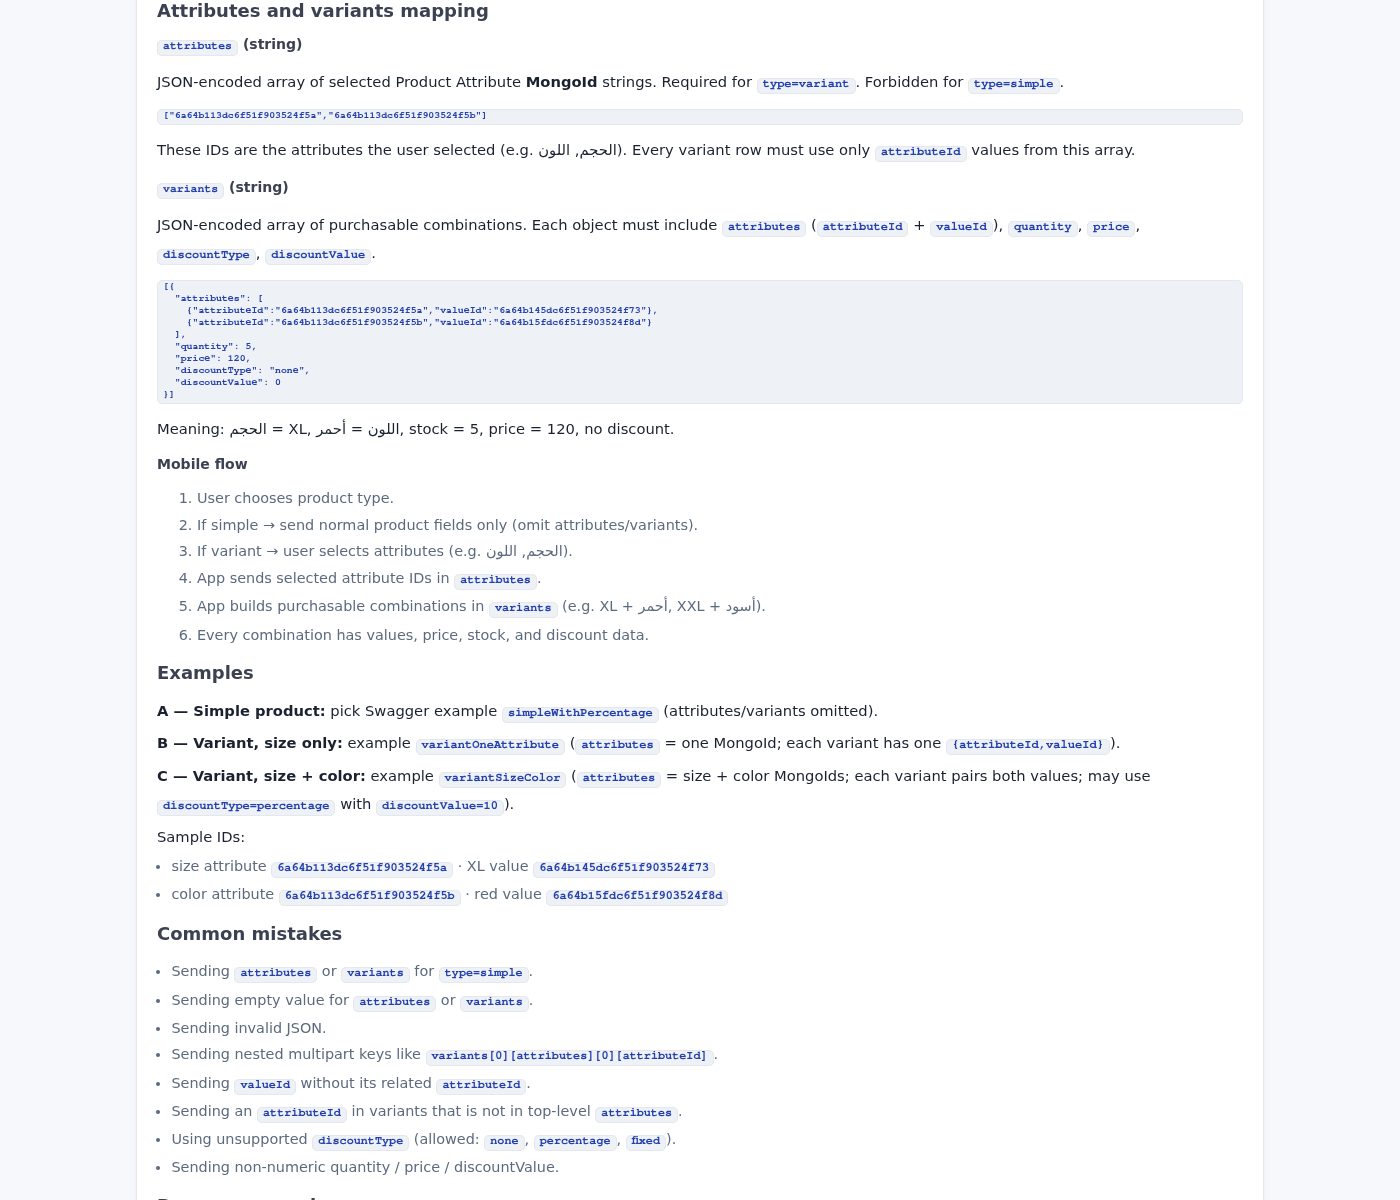The image size is (1400, 1200).
Task: Click the 'discountType=percentage' code tag
Action: click(246, 806)
